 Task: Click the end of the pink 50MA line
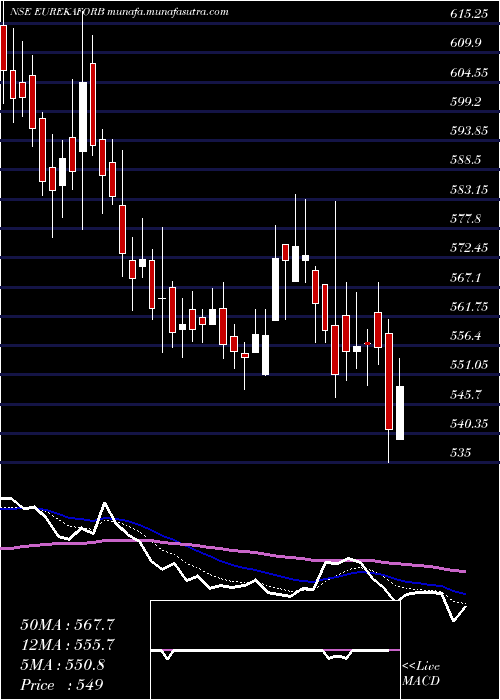465,571
